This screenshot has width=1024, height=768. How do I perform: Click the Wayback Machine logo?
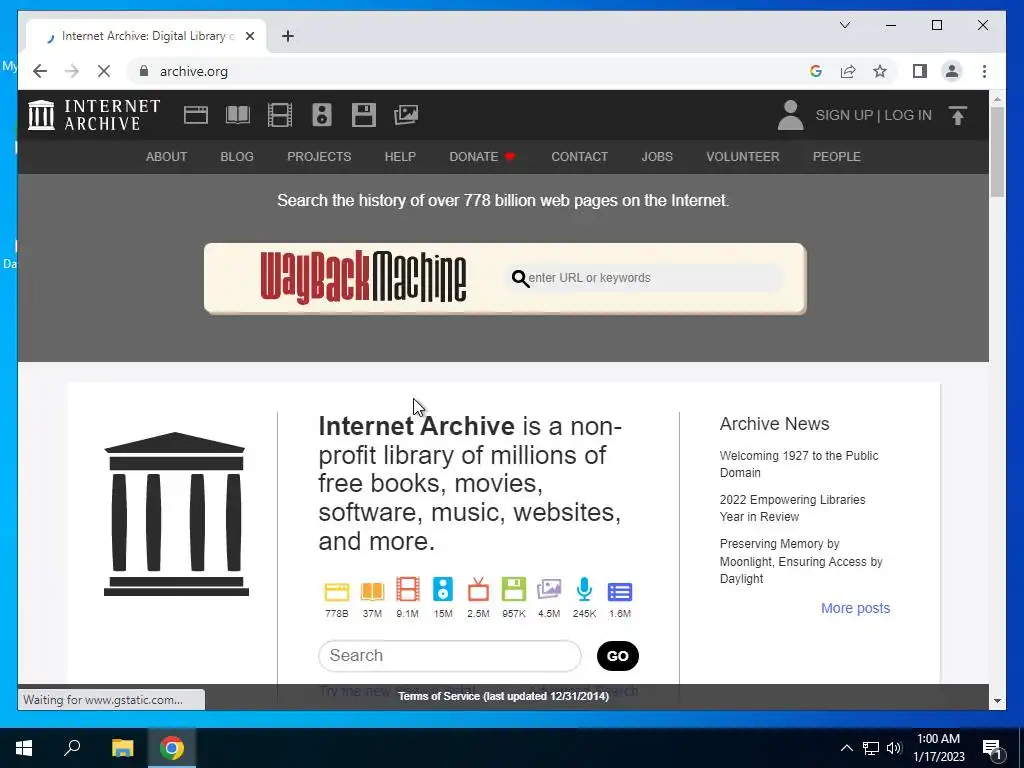pyautogui.click(x=363, y=278)
